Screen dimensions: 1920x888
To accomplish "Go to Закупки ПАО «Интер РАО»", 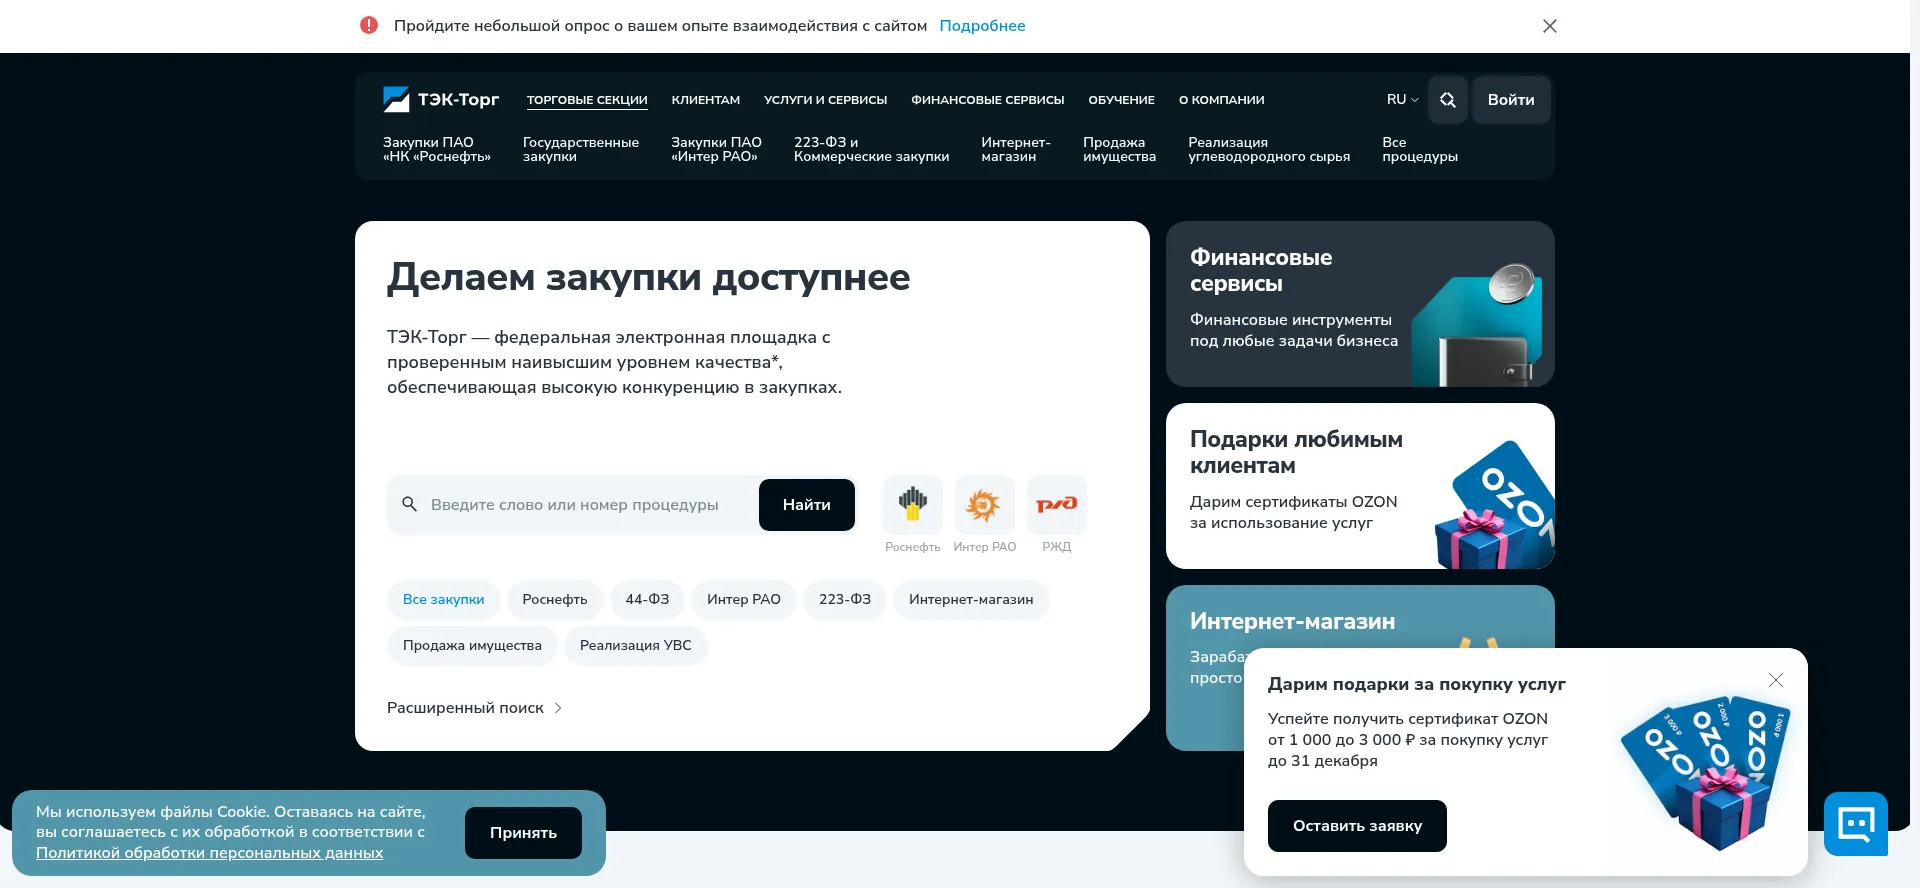I will [716, 149].
